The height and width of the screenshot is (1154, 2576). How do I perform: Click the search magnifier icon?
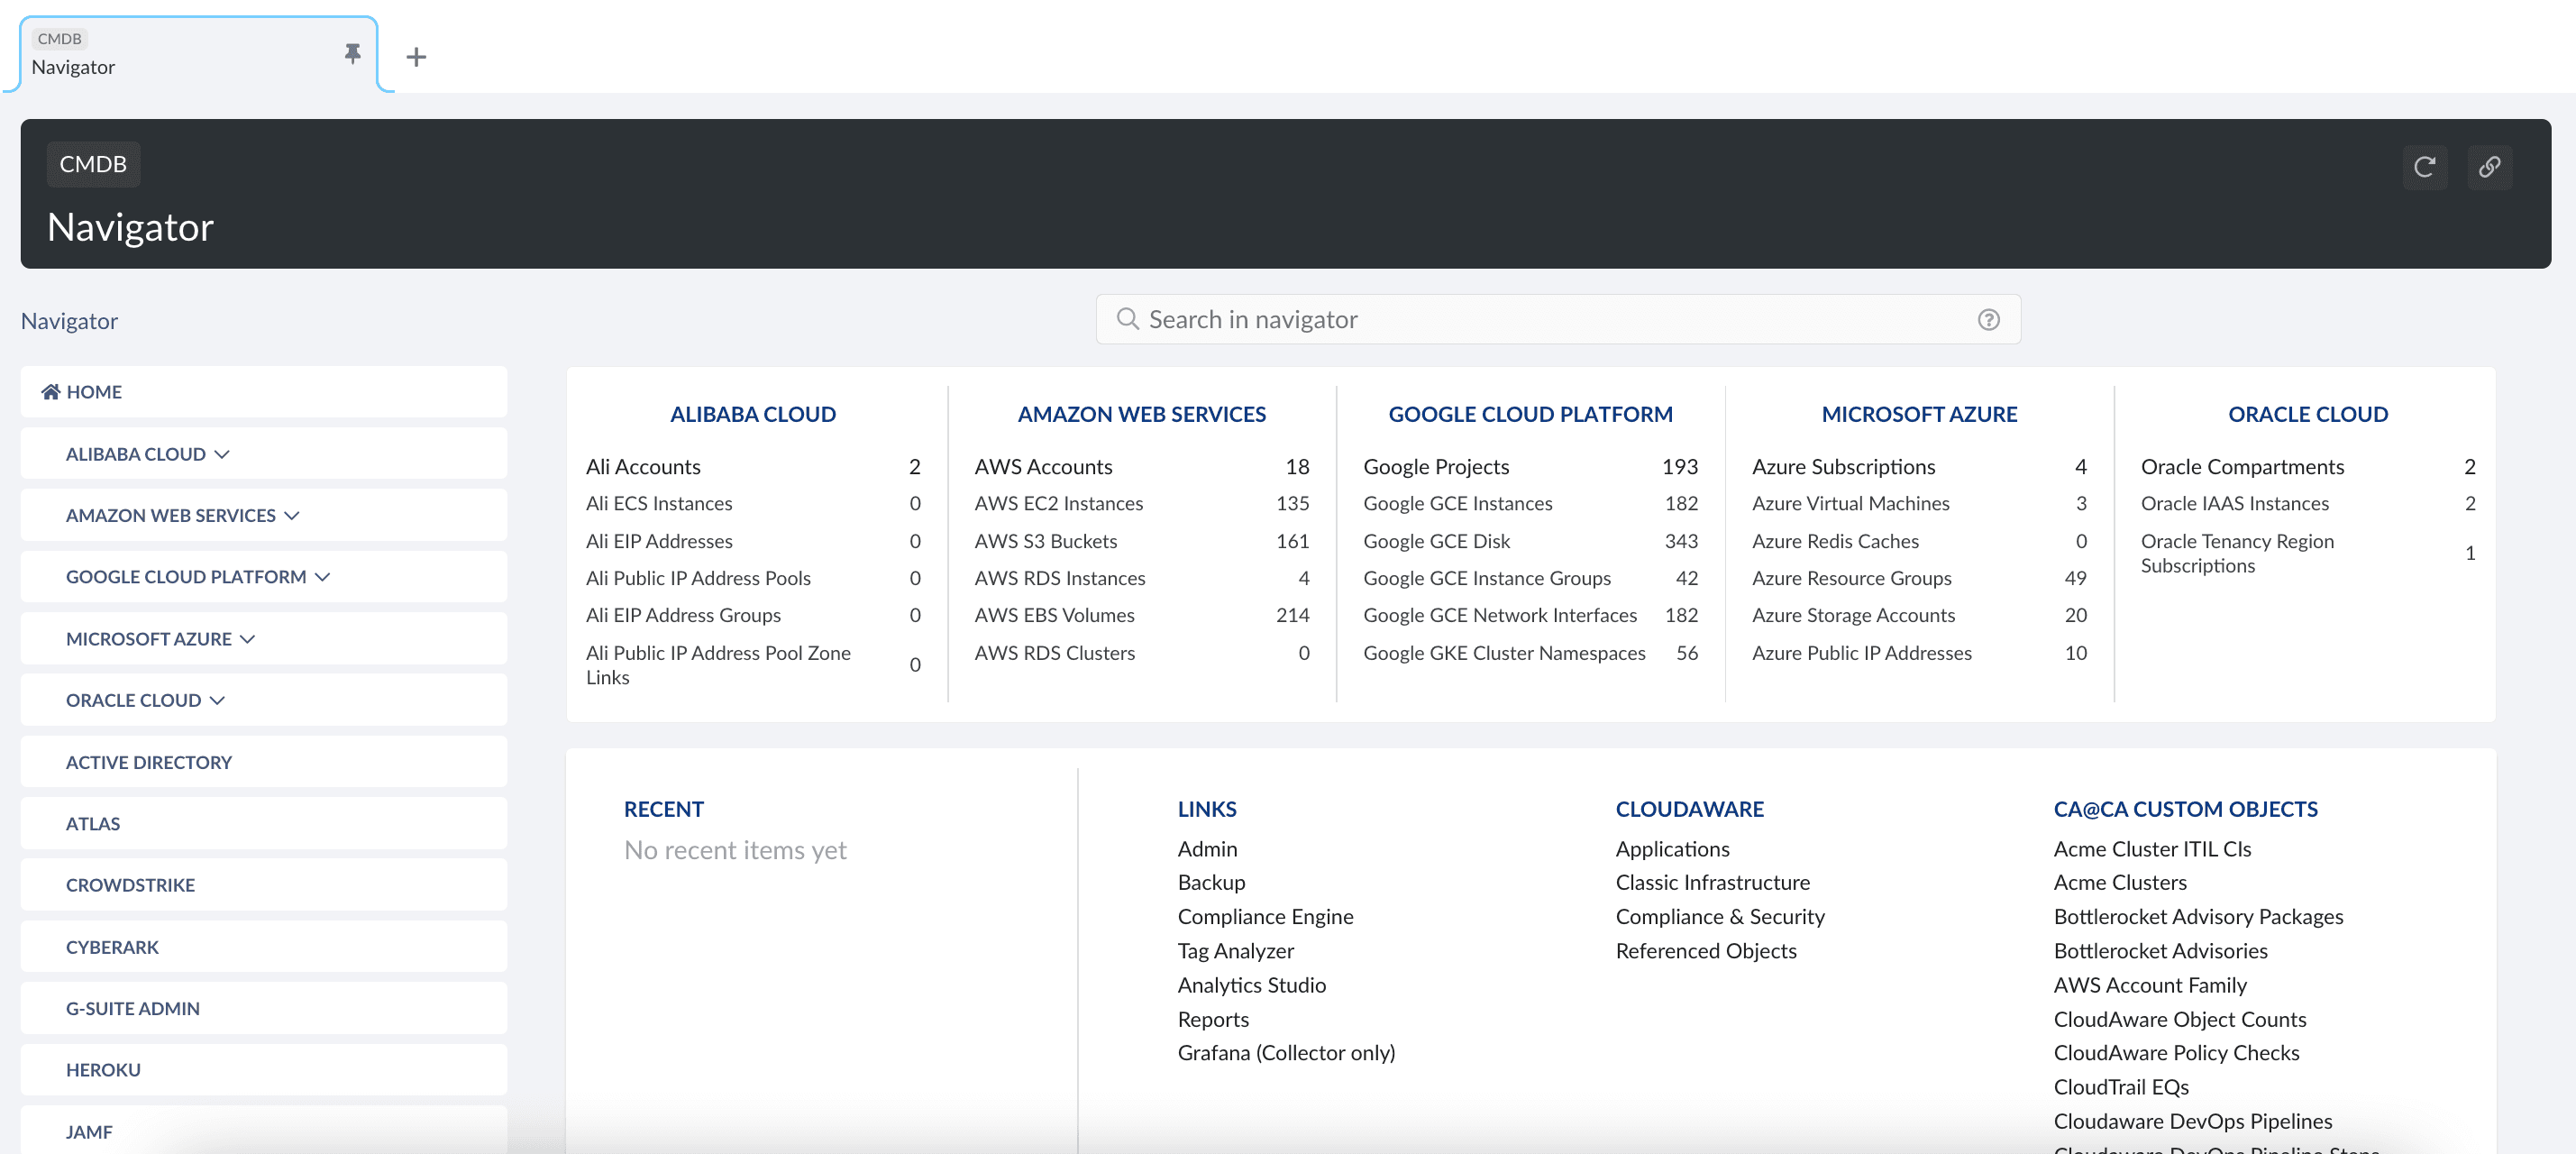1127,319
